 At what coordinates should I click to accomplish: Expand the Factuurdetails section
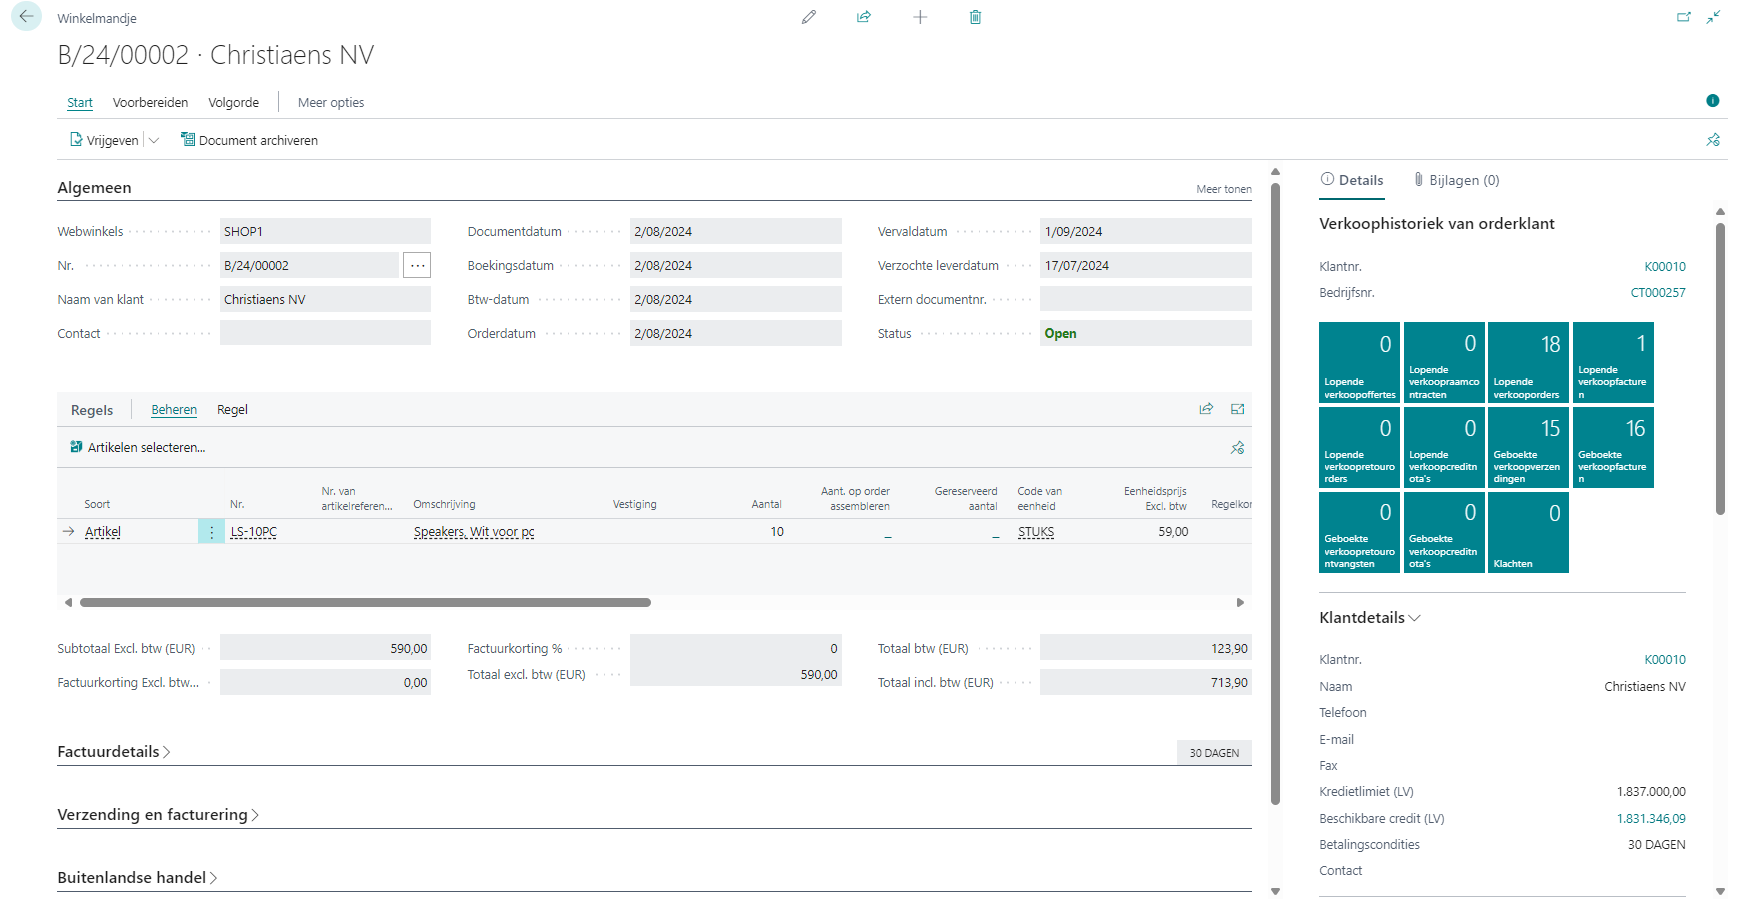pos(113,752)
